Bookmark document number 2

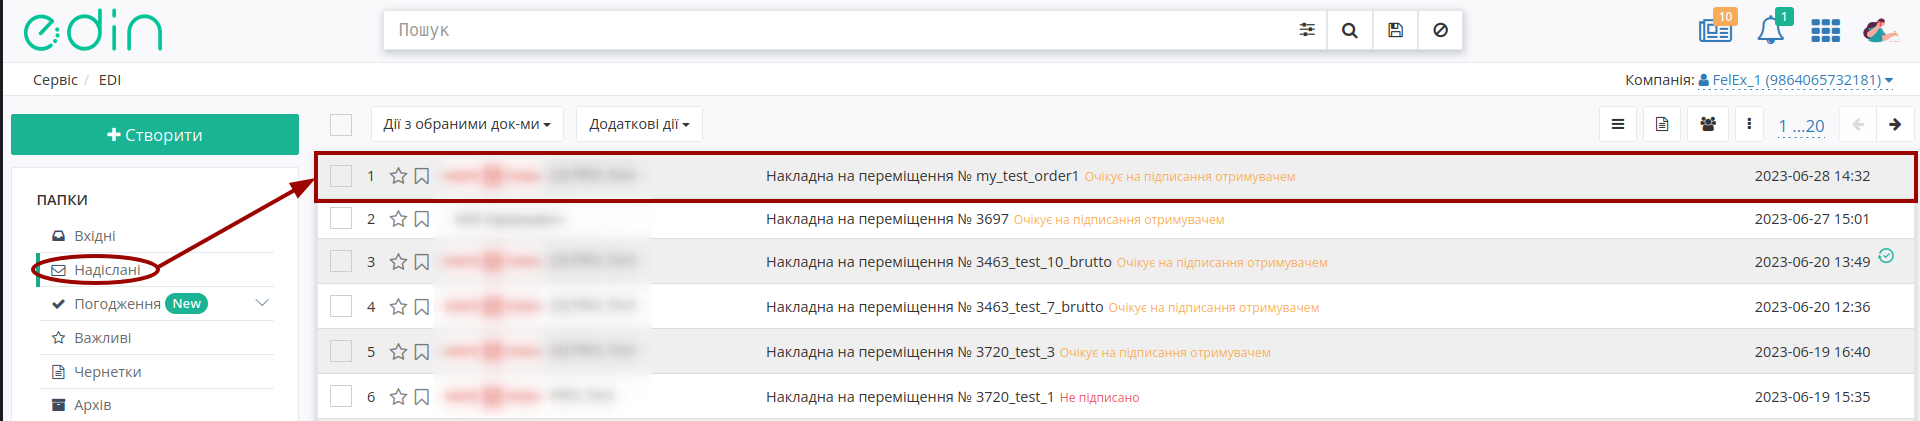click(422, 219)
